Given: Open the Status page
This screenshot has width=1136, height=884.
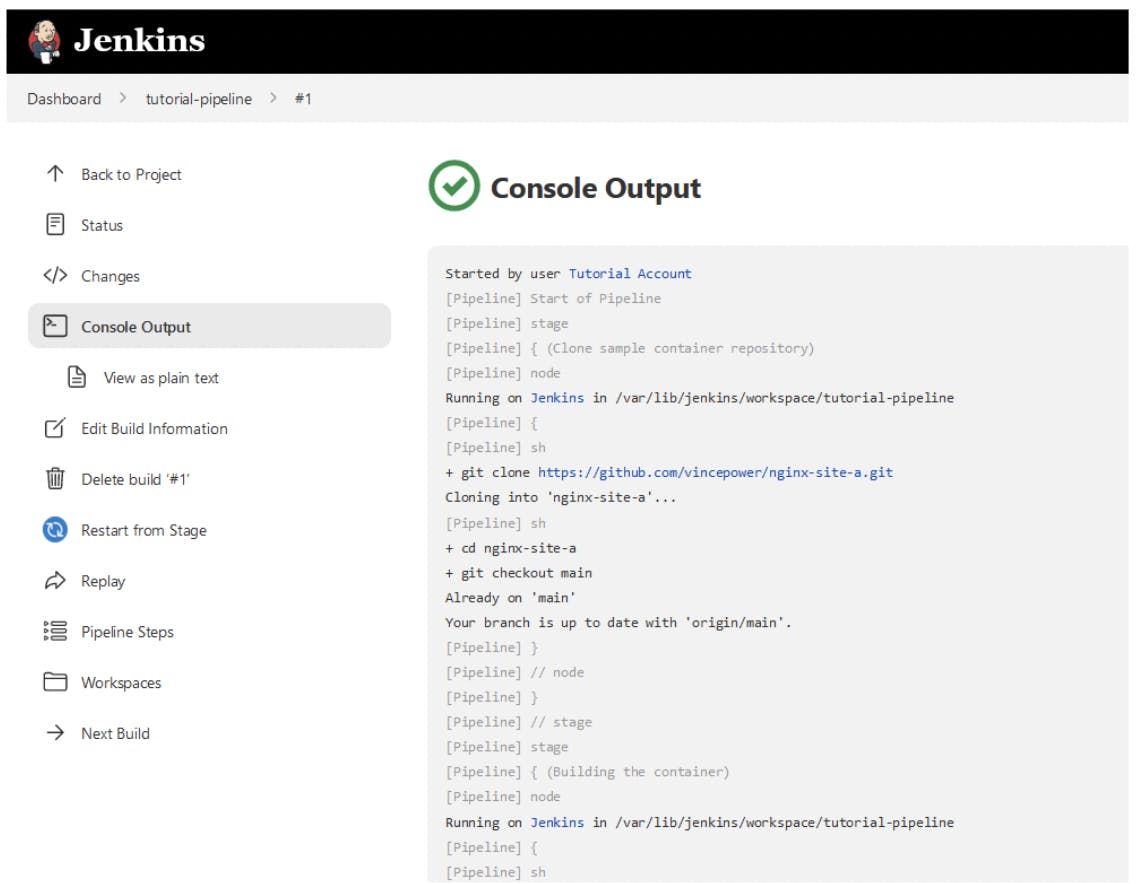Looking at the screenshot, I should [x=101, y=225].
